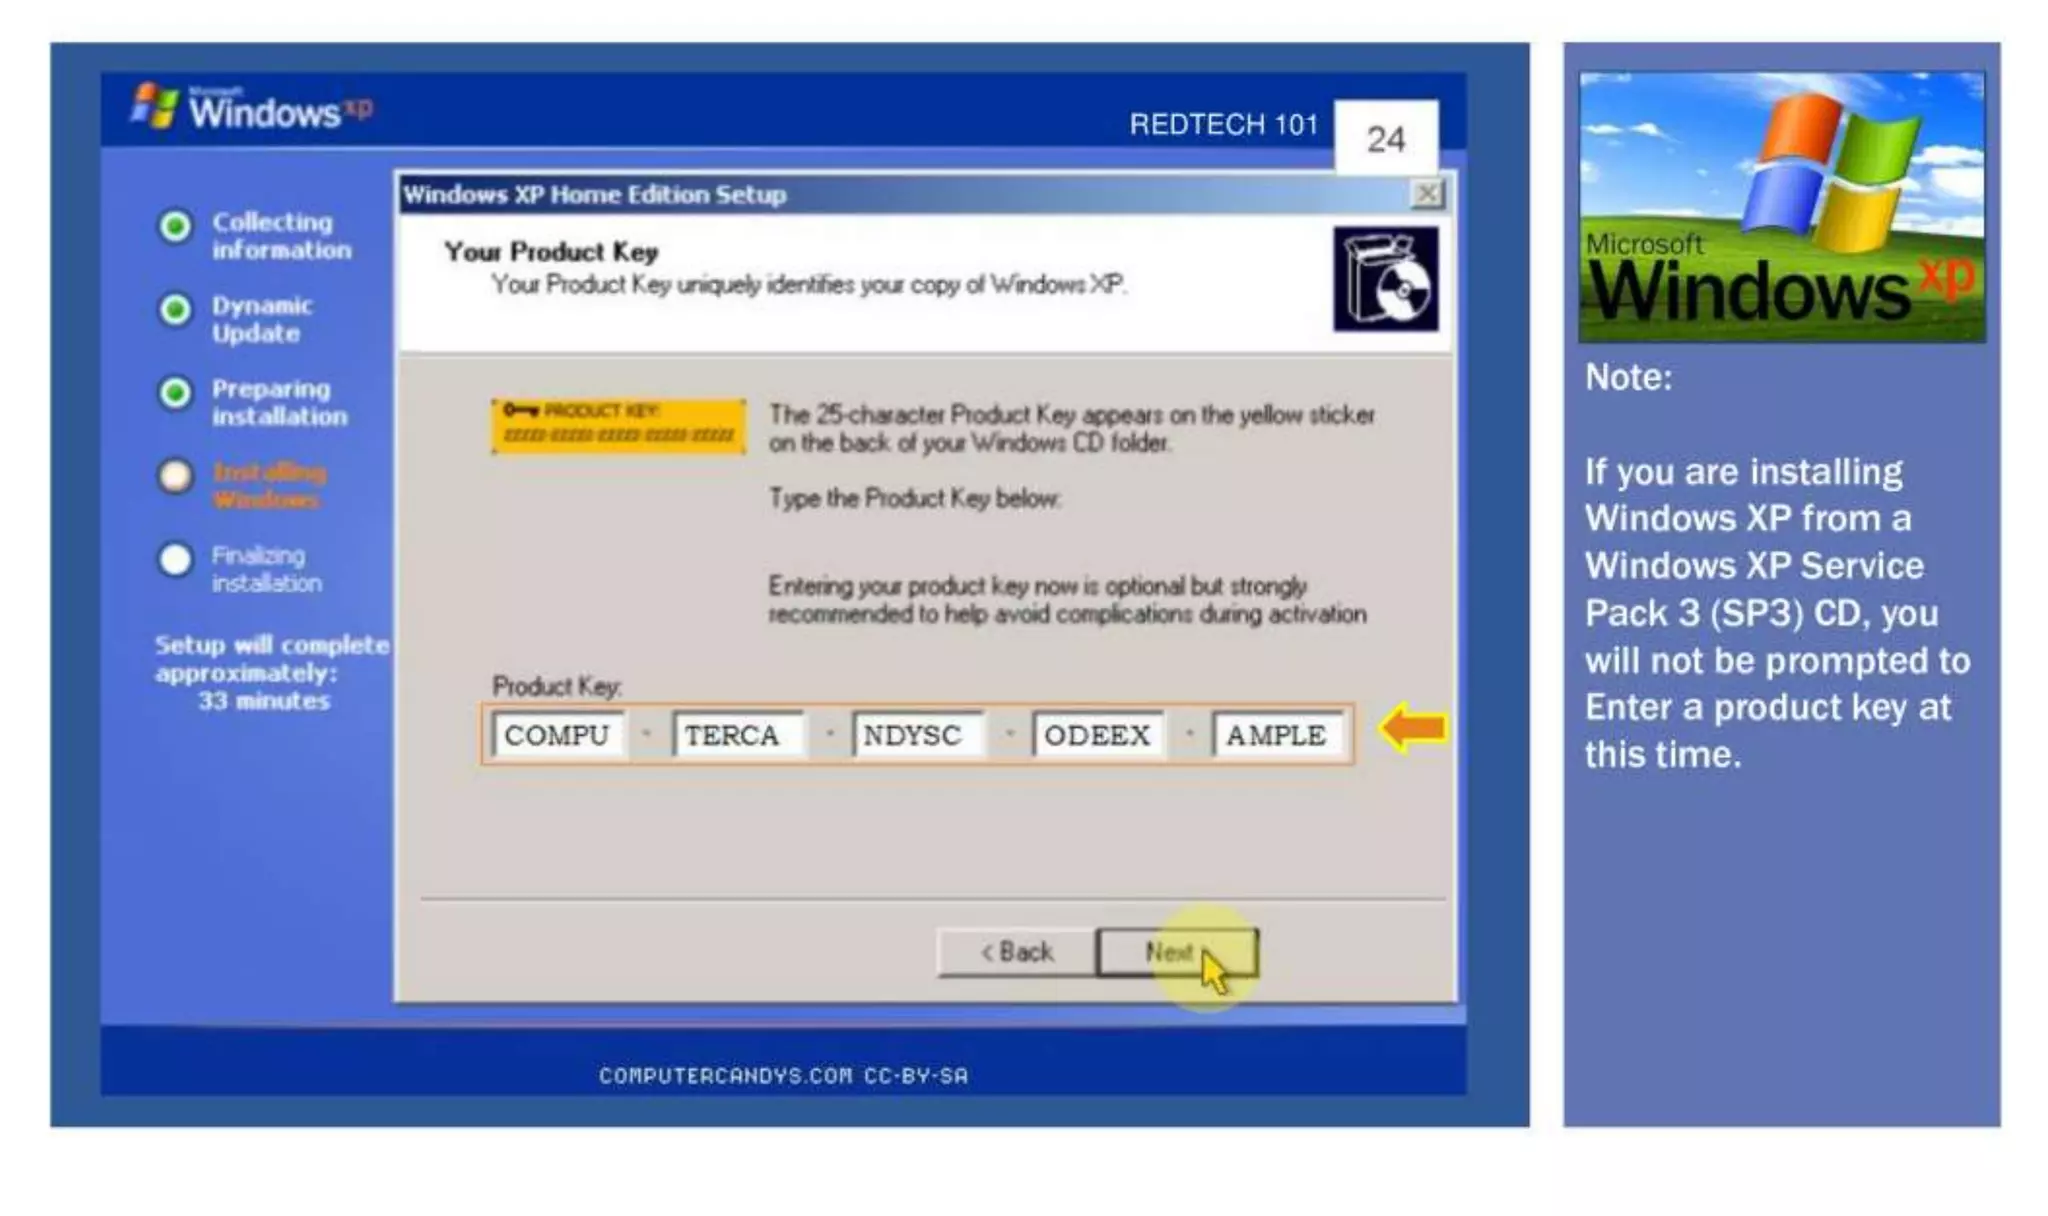
Task: Select the second product key field TERCA
Action: point(737,735)
